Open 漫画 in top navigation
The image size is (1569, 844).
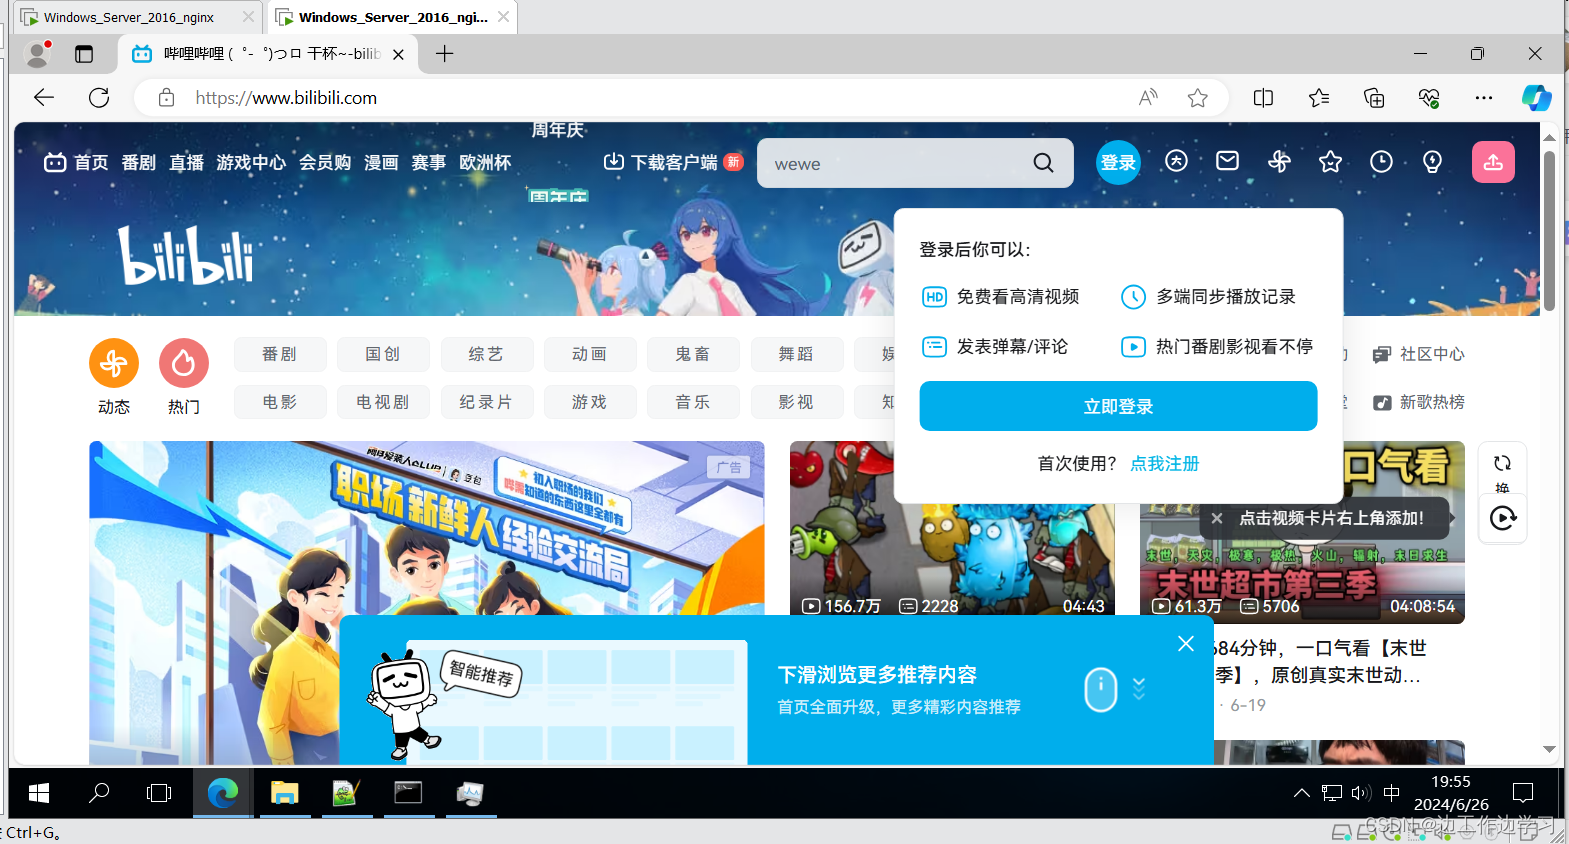pyautogui.click(x=381, y=162)
